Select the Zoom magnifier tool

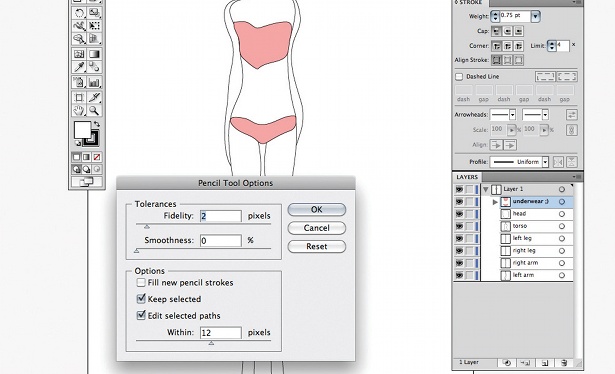click(94, 111)
